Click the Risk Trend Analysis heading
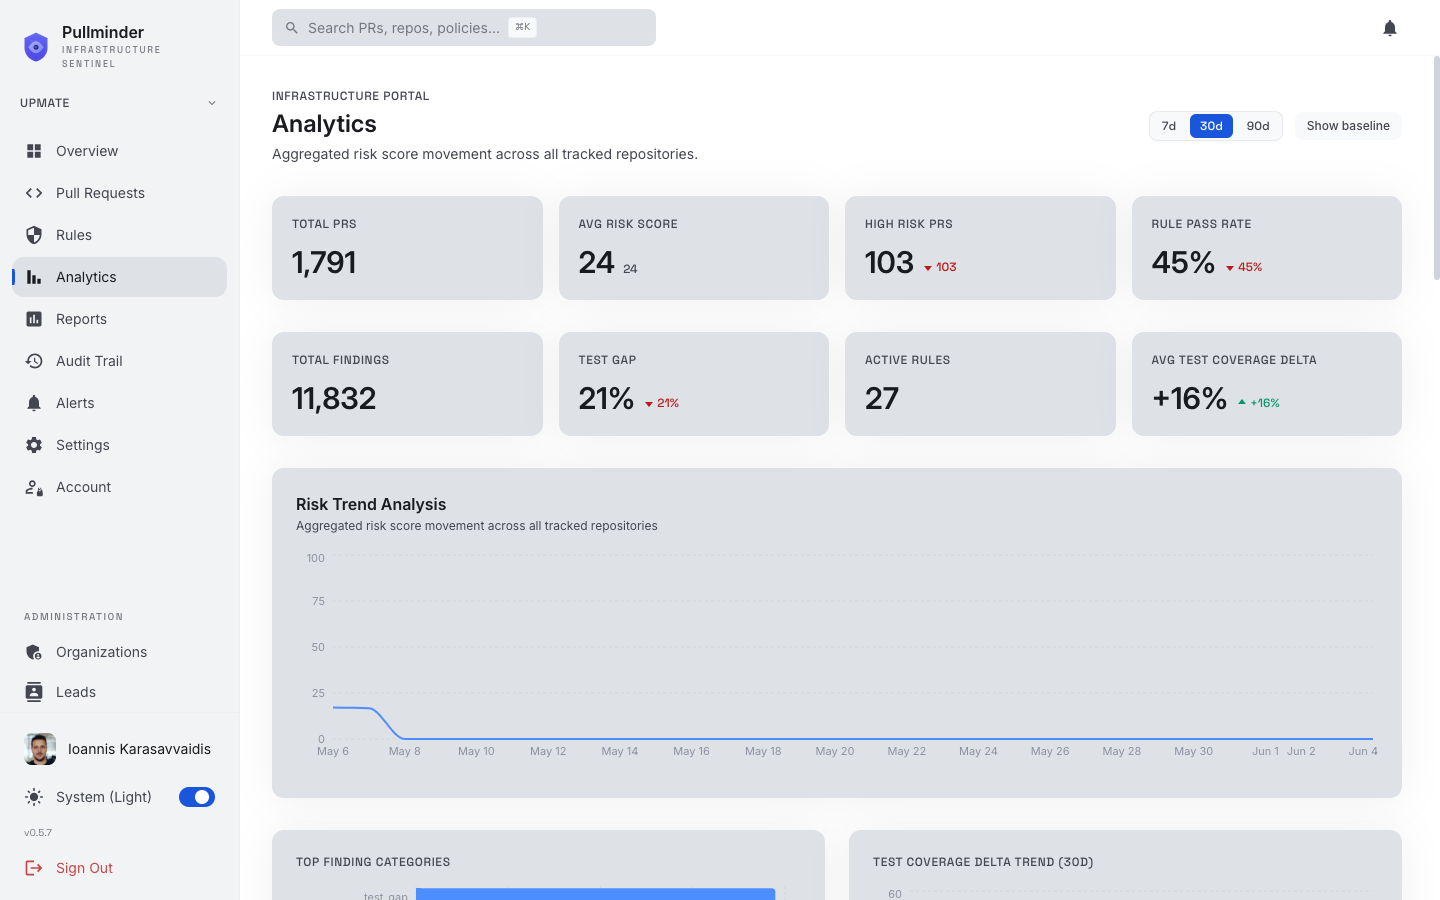This screenshot has width=1440, height=900. (x=371, y=505)
